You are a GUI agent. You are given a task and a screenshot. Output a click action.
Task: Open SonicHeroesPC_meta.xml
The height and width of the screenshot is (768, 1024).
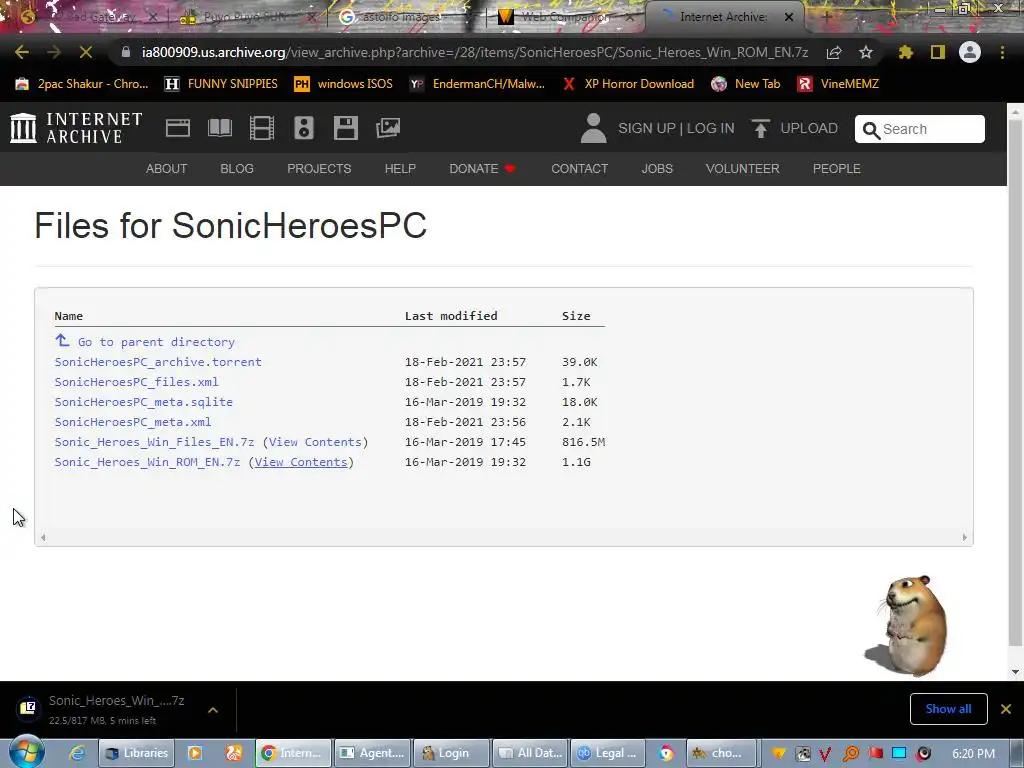click(133, 422)
